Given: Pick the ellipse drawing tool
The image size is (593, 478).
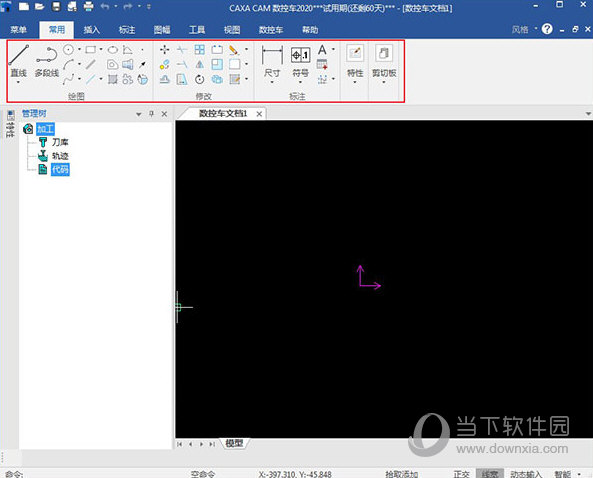Looking at the screenshot, I should (x=113, y=50).
